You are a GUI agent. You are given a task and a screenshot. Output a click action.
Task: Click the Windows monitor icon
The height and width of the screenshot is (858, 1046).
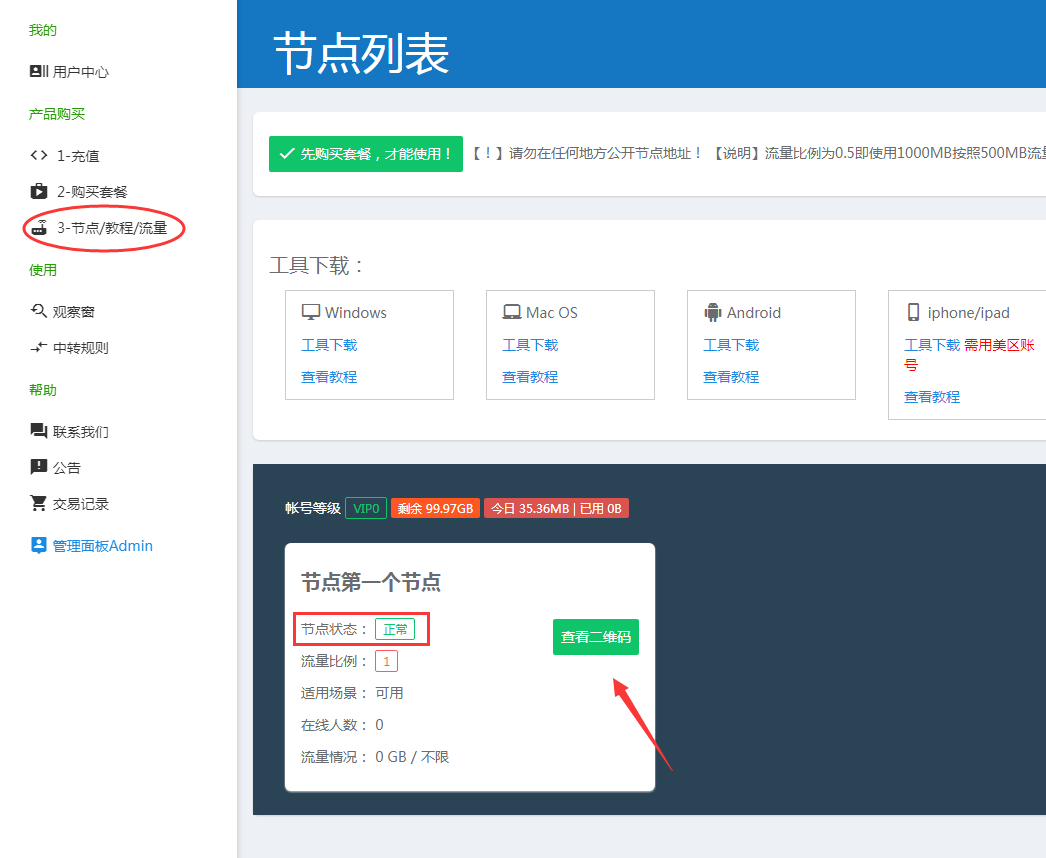point(312,312)
